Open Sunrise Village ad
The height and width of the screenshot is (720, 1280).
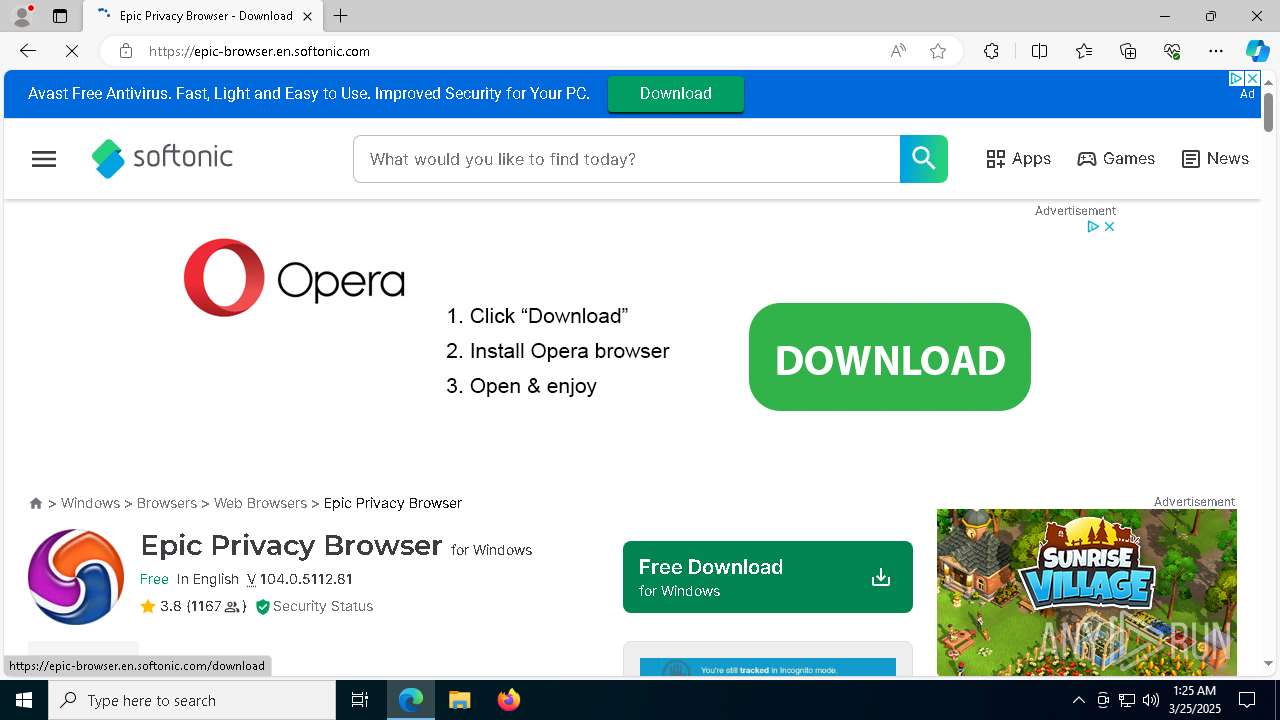(1087, 592)
